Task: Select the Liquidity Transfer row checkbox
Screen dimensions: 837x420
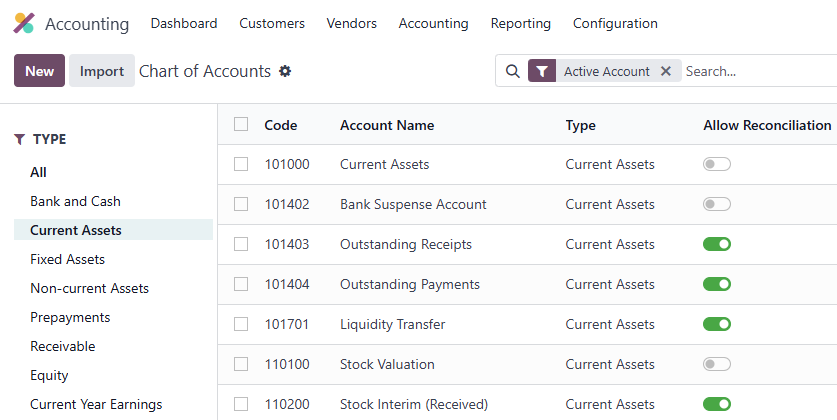Action: point(241,324)
